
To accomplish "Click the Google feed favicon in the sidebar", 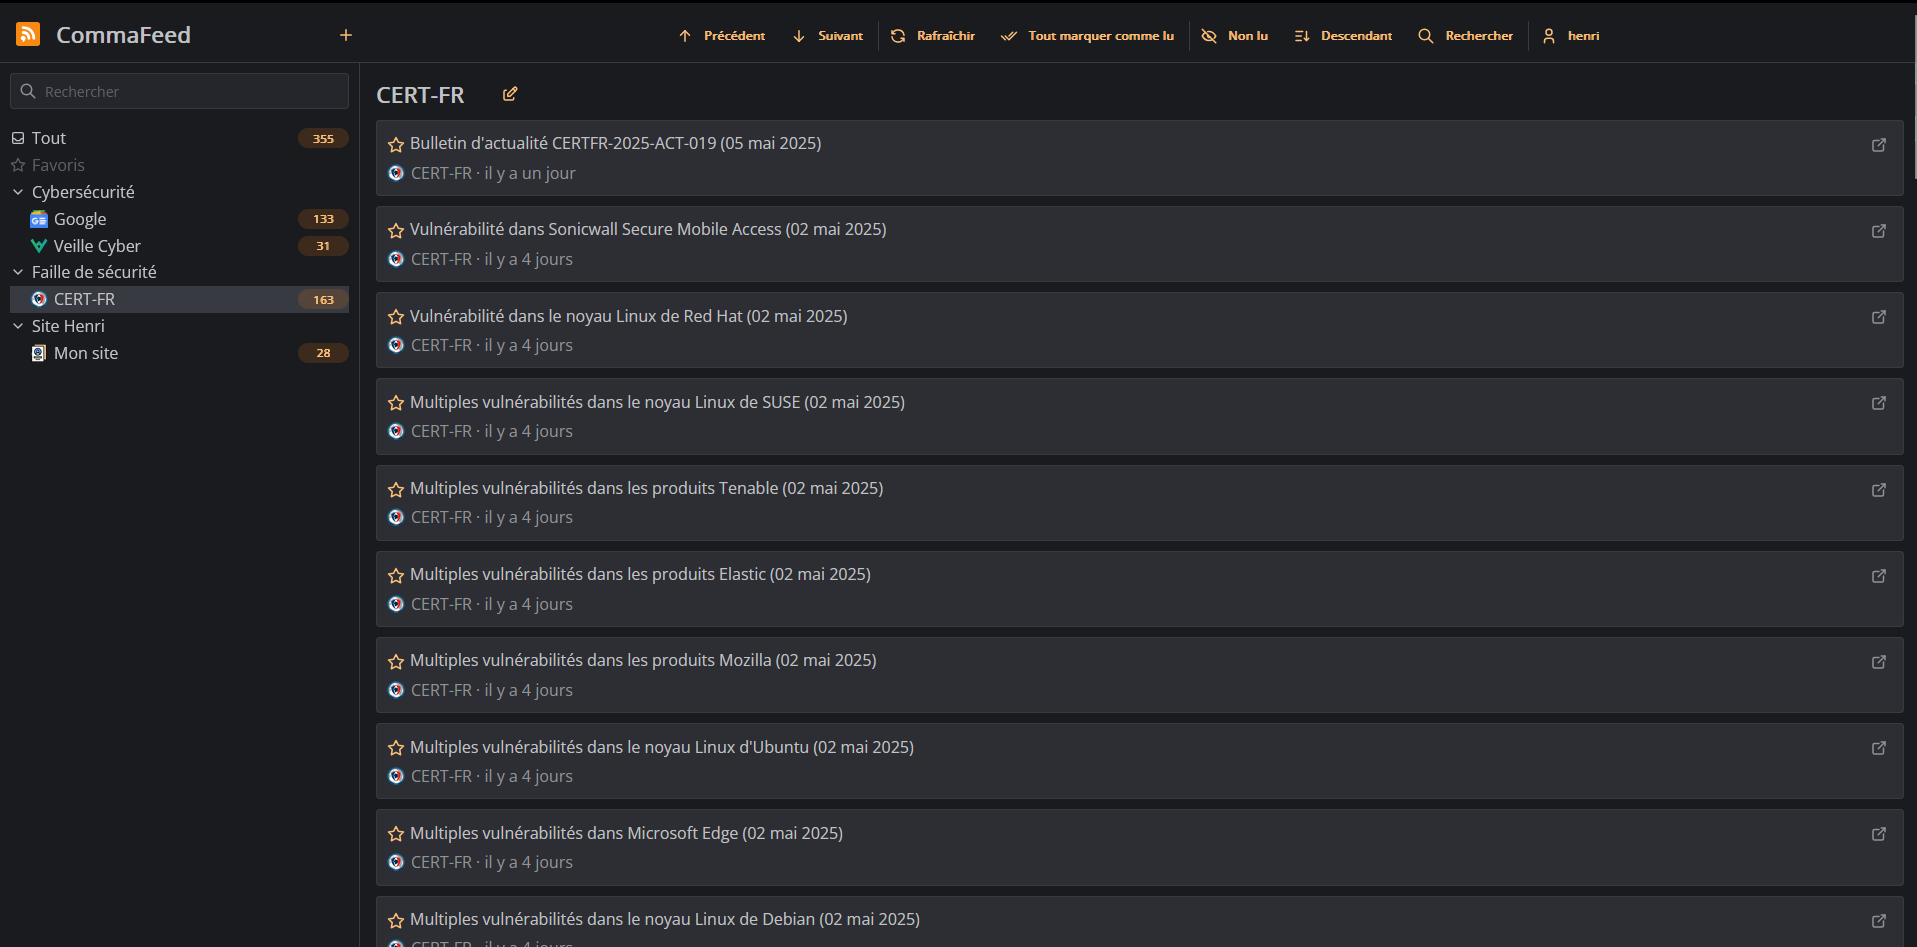I will click(39, 219).
